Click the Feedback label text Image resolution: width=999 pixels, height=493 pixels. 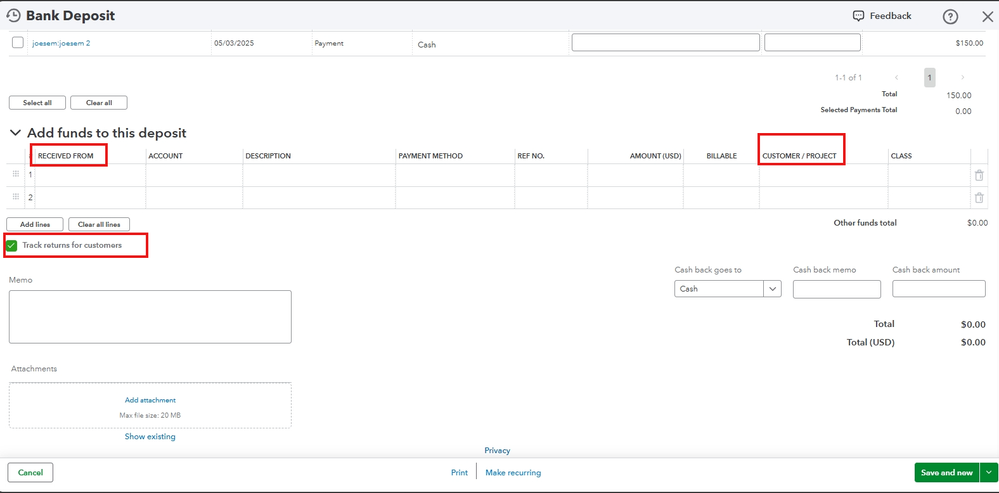click(x=890, y=16)
